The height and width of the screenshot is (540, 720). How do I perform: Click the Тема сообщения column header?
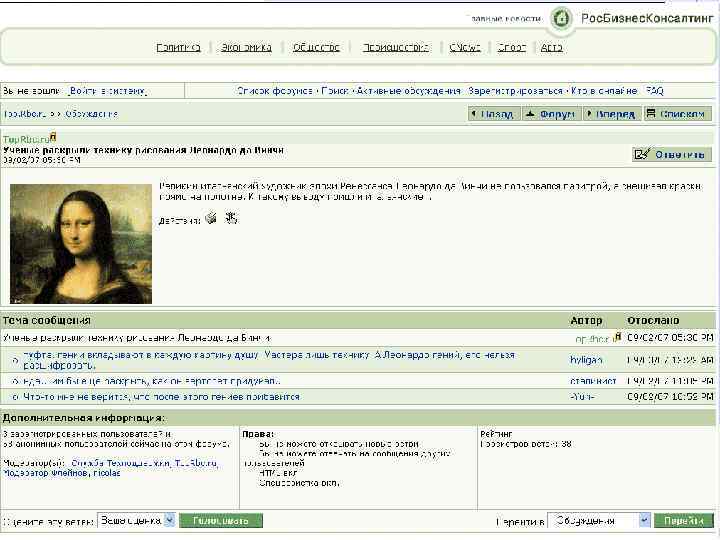coord(47,320)
